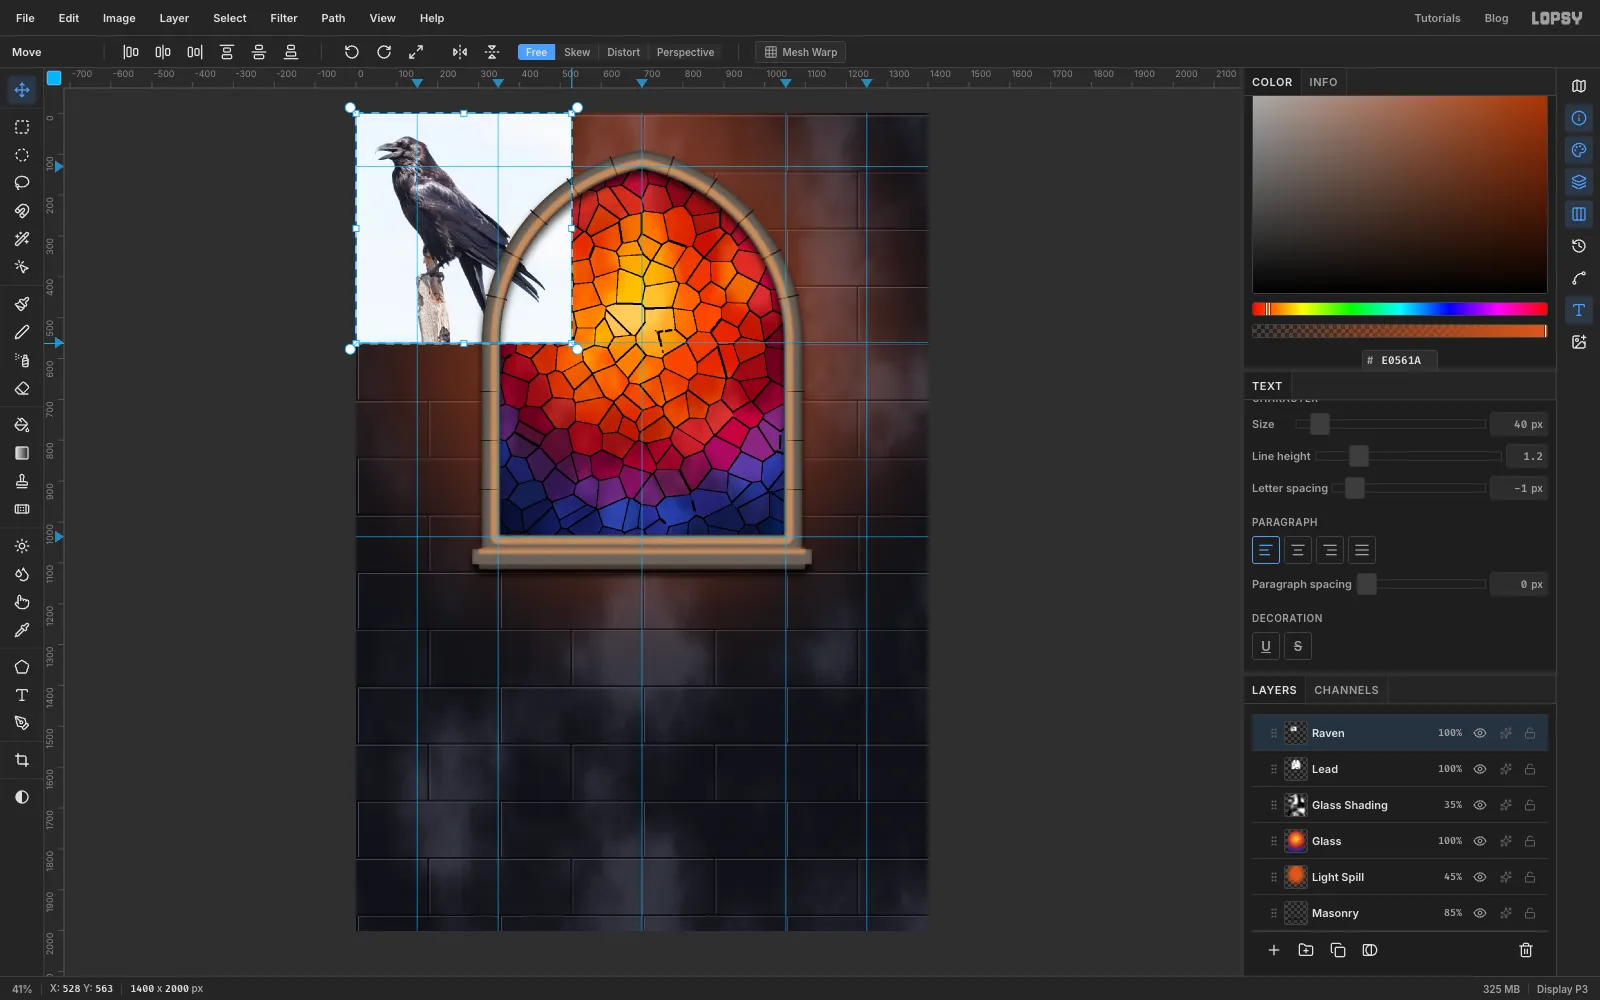Align left edges in options bar
This screenshot has width=1600, height=1000.
[131, 52]
